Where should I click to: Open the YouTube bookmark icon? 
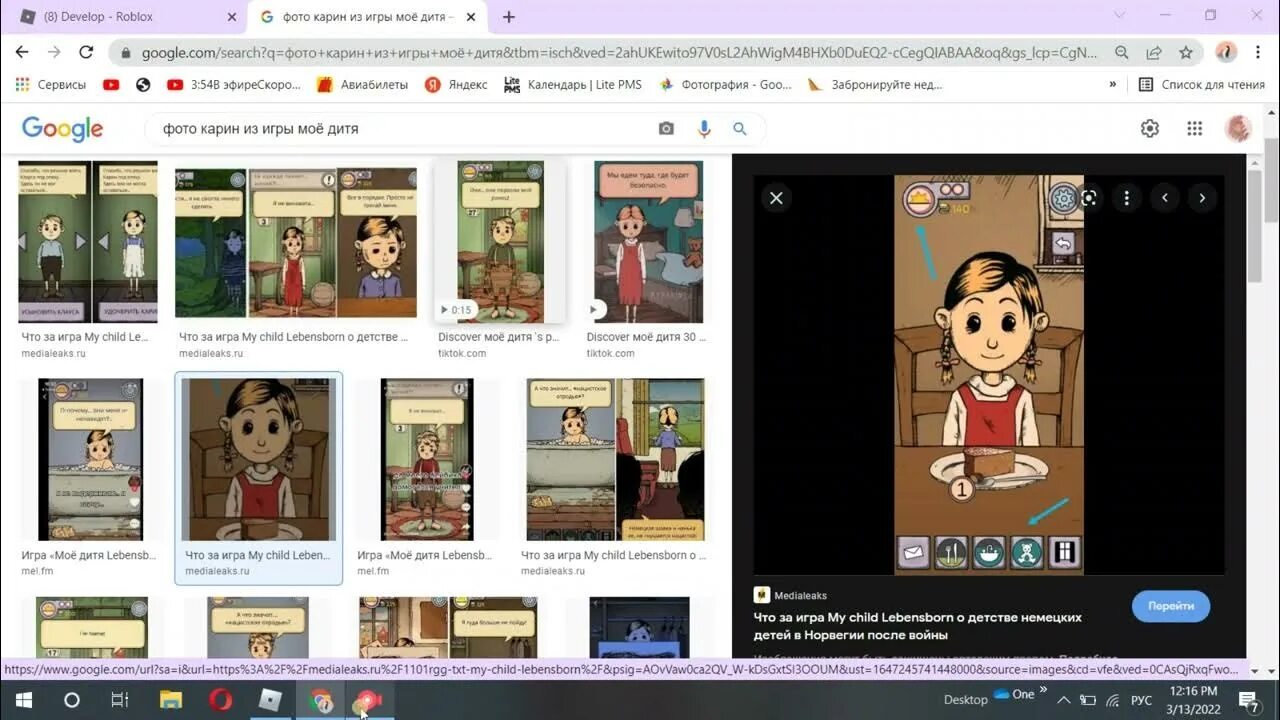coord(111,85)
